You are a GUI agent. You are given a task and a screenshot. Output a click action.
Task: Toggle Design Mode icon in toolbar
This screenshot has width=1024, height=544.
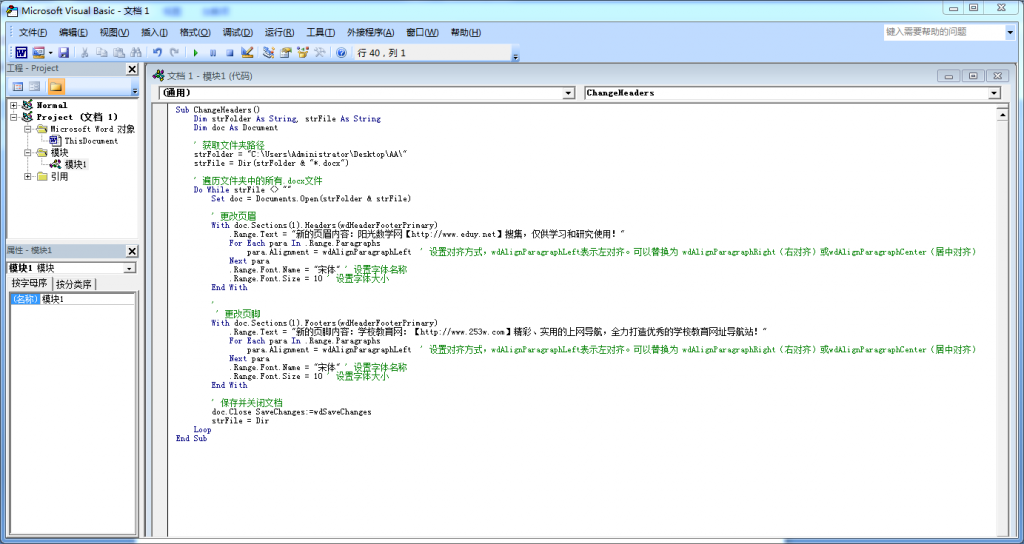(246, 52)
